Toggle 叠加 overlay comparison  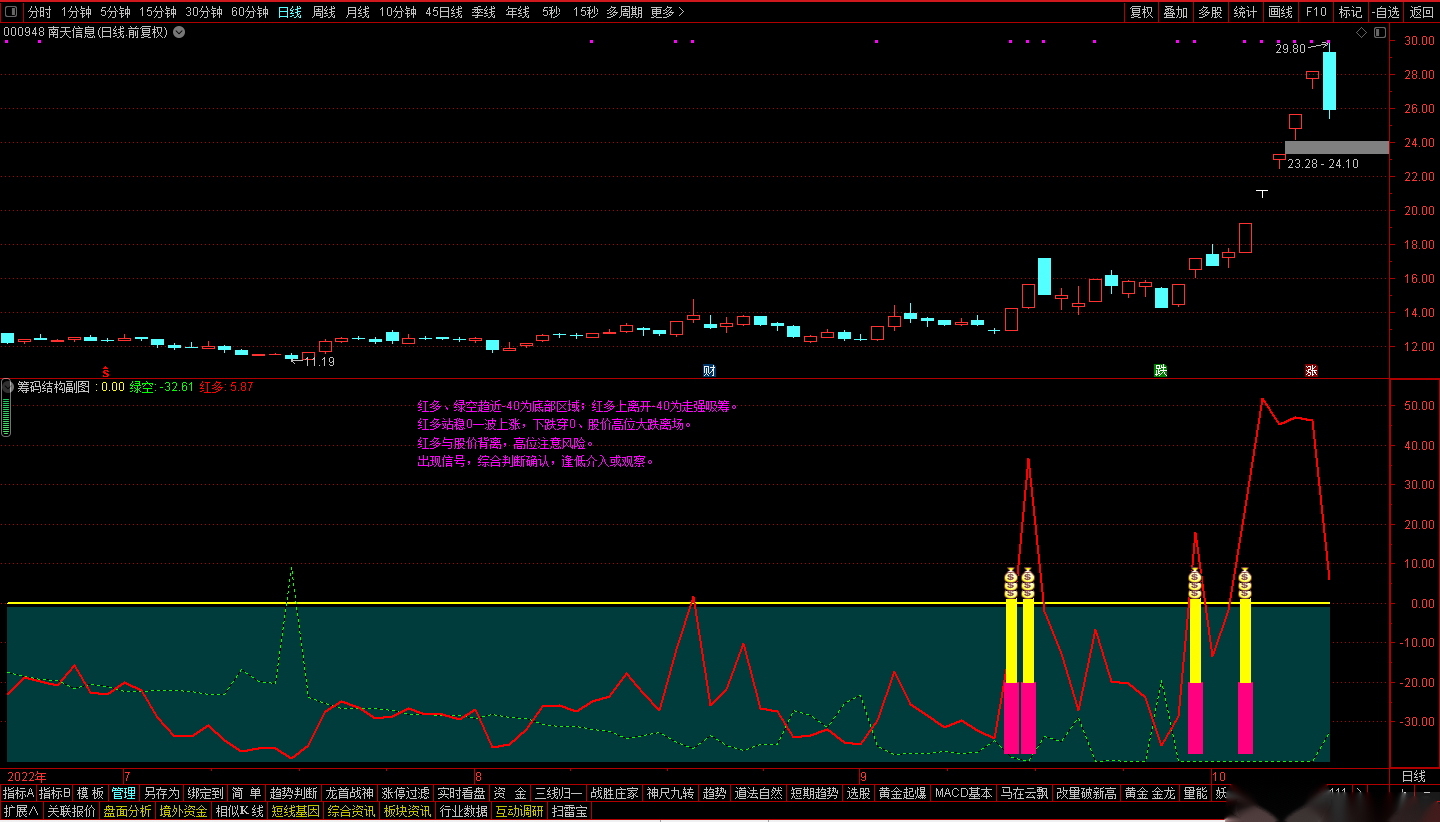(x=1175, y=12)
